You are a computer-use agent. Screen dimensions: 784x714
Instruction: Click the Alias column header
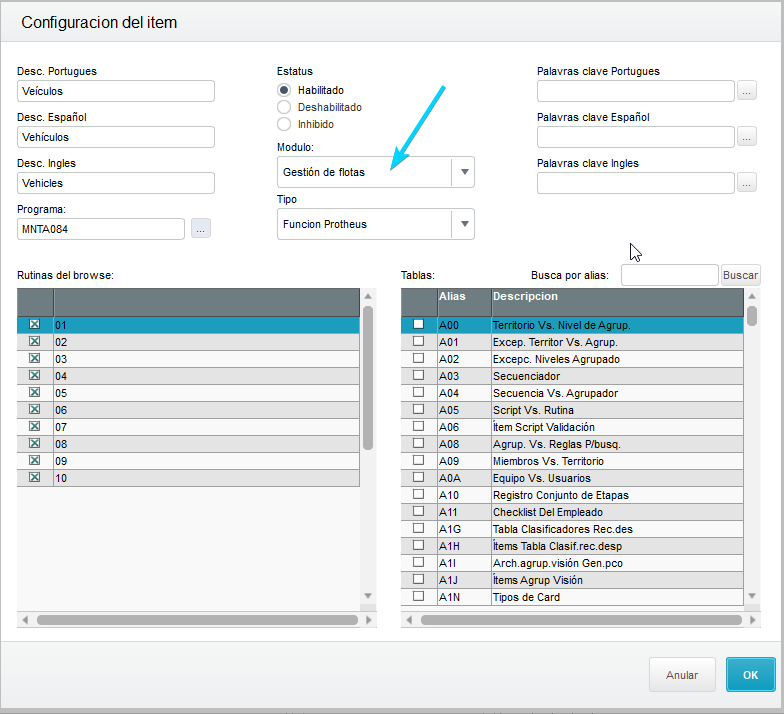coord(464,302)
